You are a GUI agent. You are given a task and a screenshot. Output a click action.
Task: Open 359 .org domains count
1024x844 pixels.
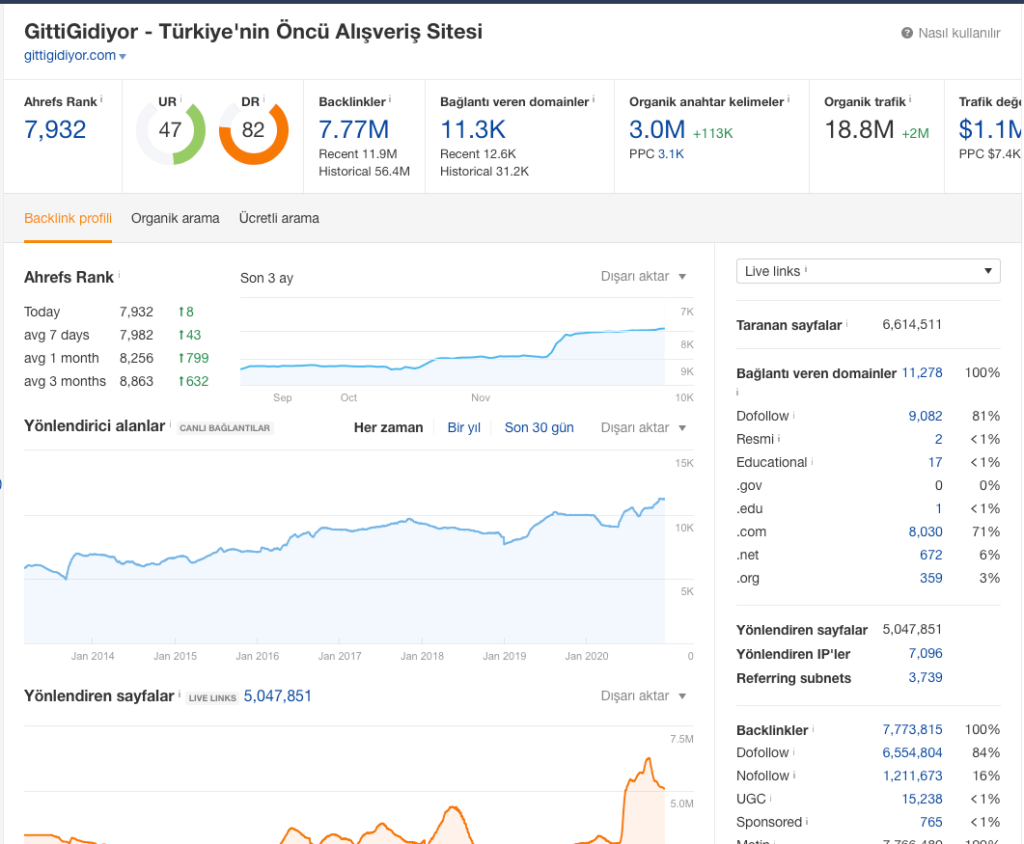pos(931,578)
